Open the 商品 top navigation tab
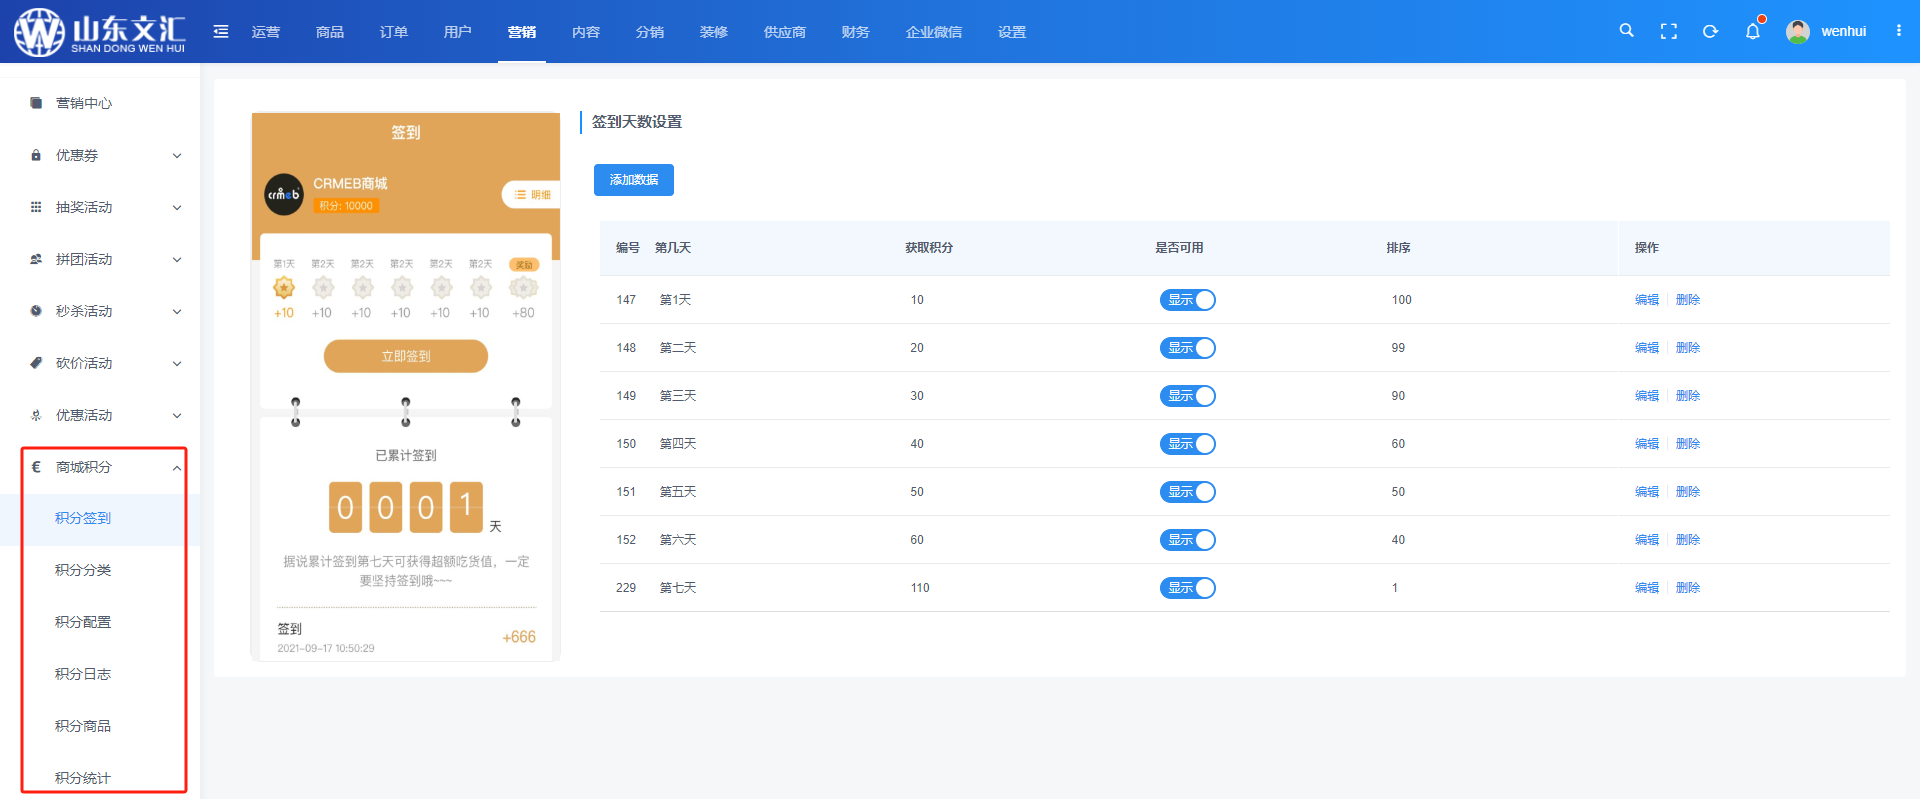1920x799 pixels. point(330,32)
